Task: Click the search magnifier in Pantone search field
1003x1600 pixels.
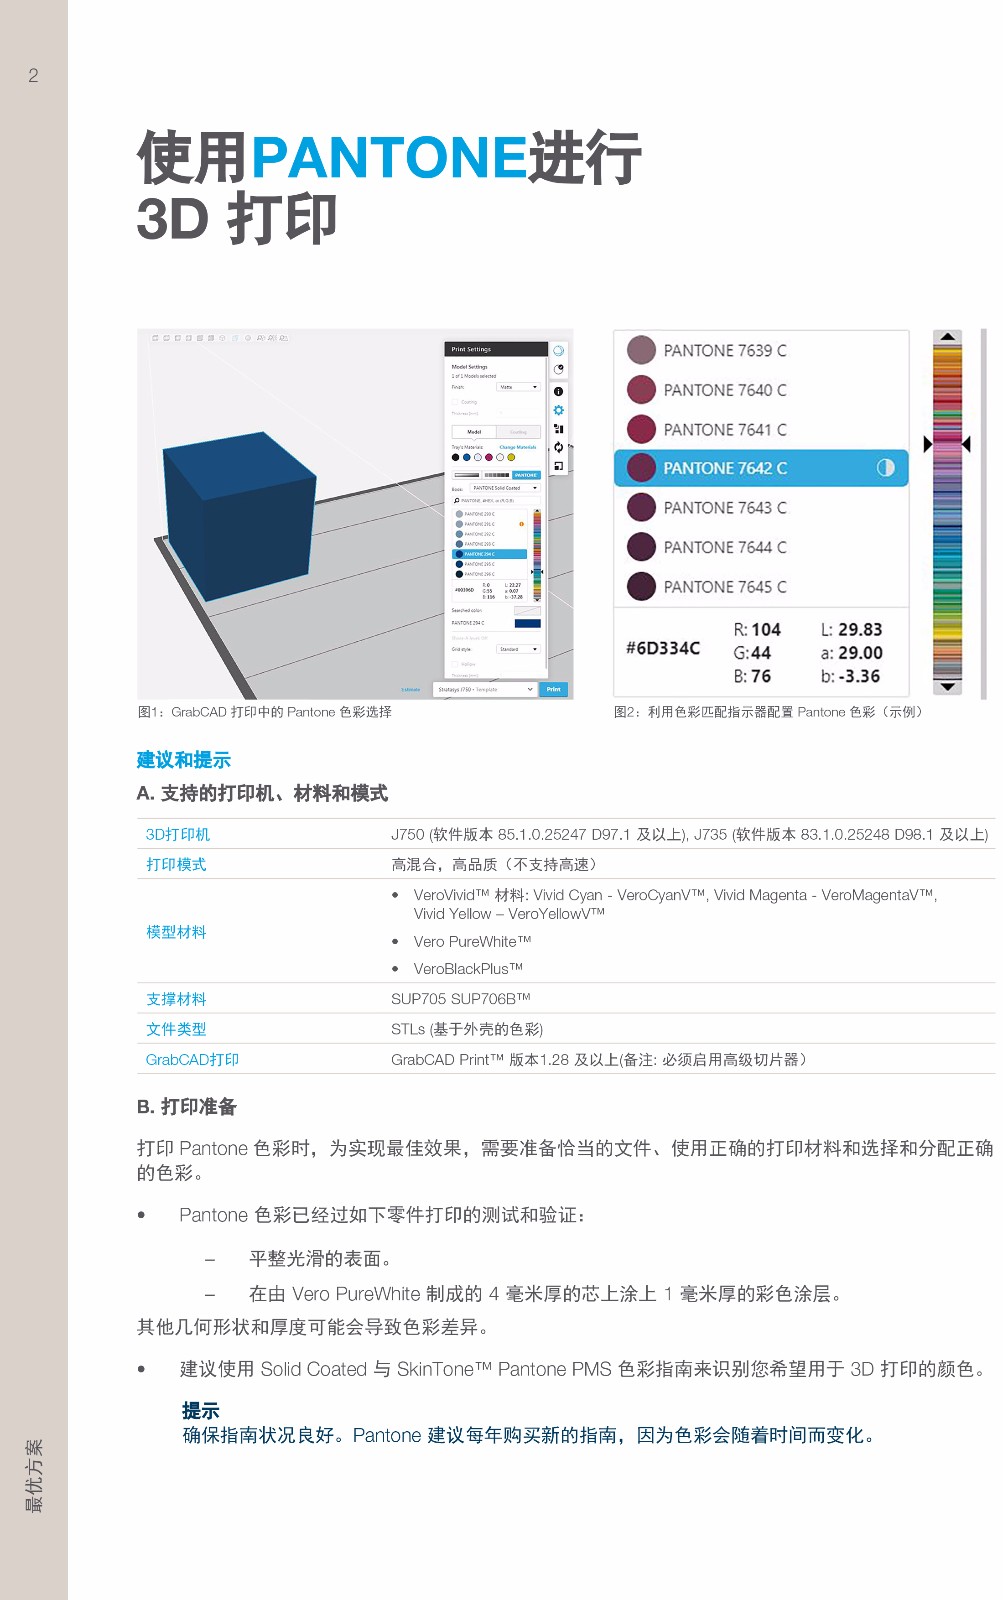Action: tap(457, 500)
